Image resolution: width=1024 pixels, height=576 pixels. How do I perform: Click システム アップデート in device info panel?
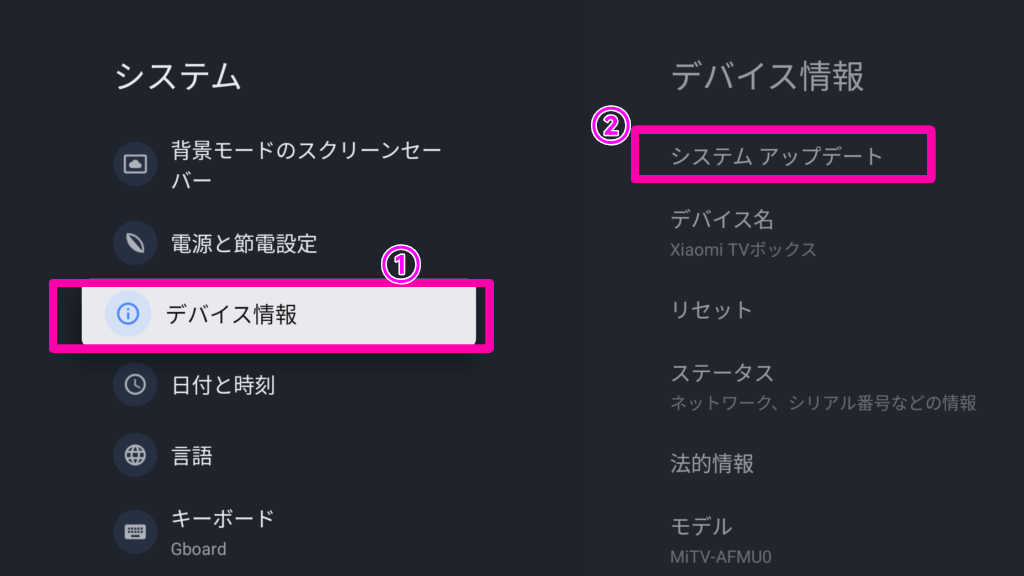(x=780, y=154)
